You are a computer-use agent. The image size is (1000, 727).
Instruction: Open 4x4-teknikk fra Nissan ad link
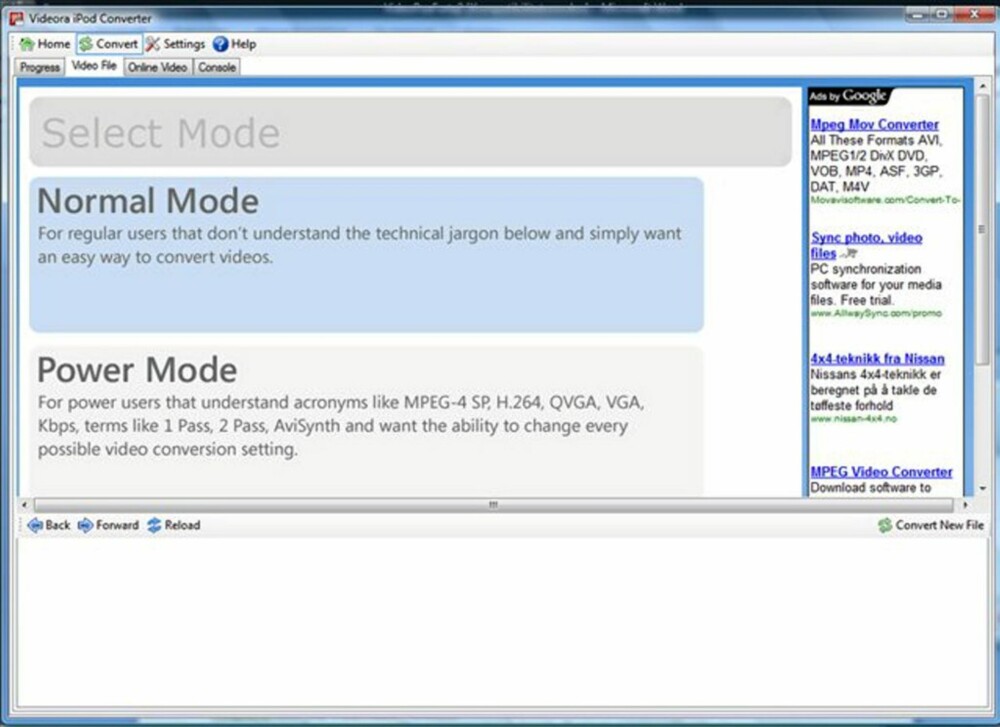point(878,358)
